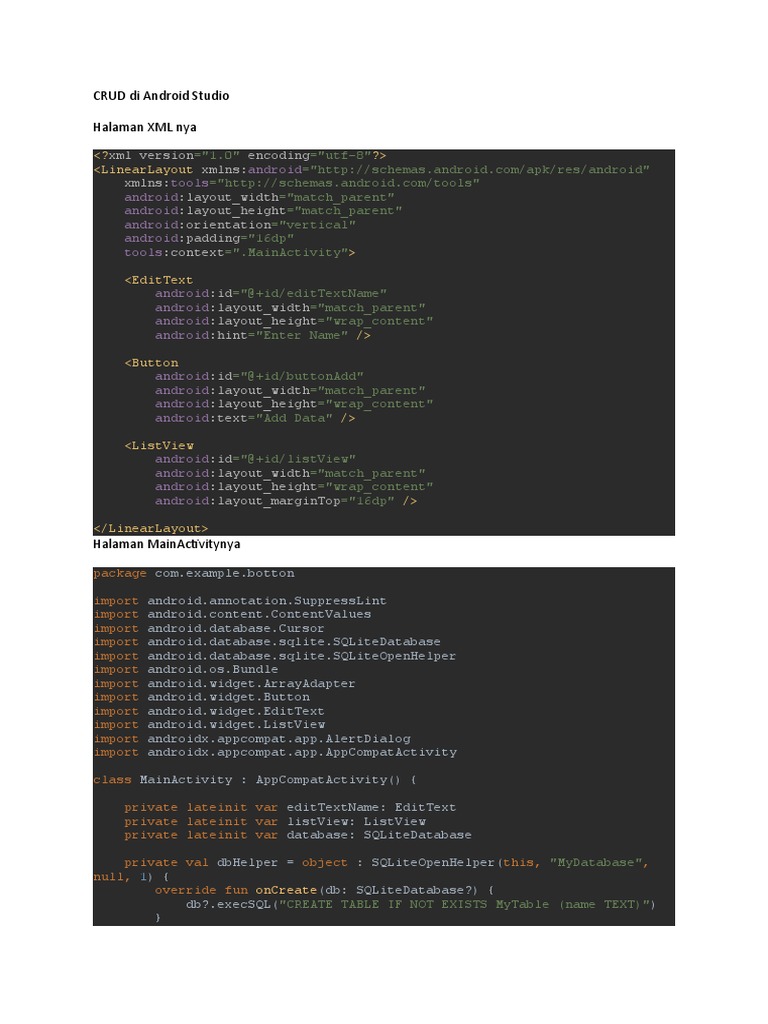Click the "Enter Name" hint line
The width and height of the screenshot is (768, 1024).
coord(262,336)
